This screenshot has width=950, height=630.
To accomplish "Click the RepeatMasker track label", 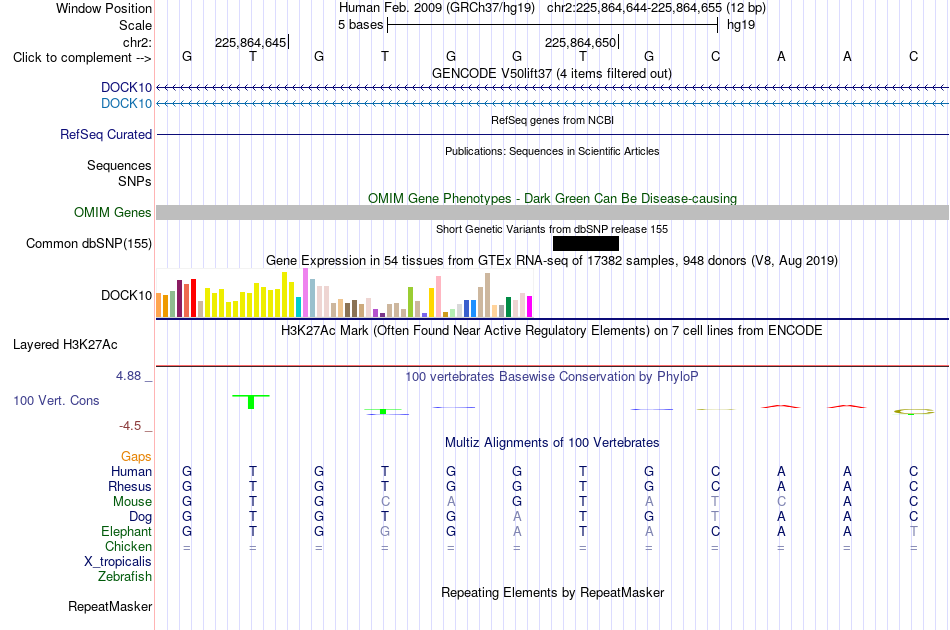I will pos(110,607).
